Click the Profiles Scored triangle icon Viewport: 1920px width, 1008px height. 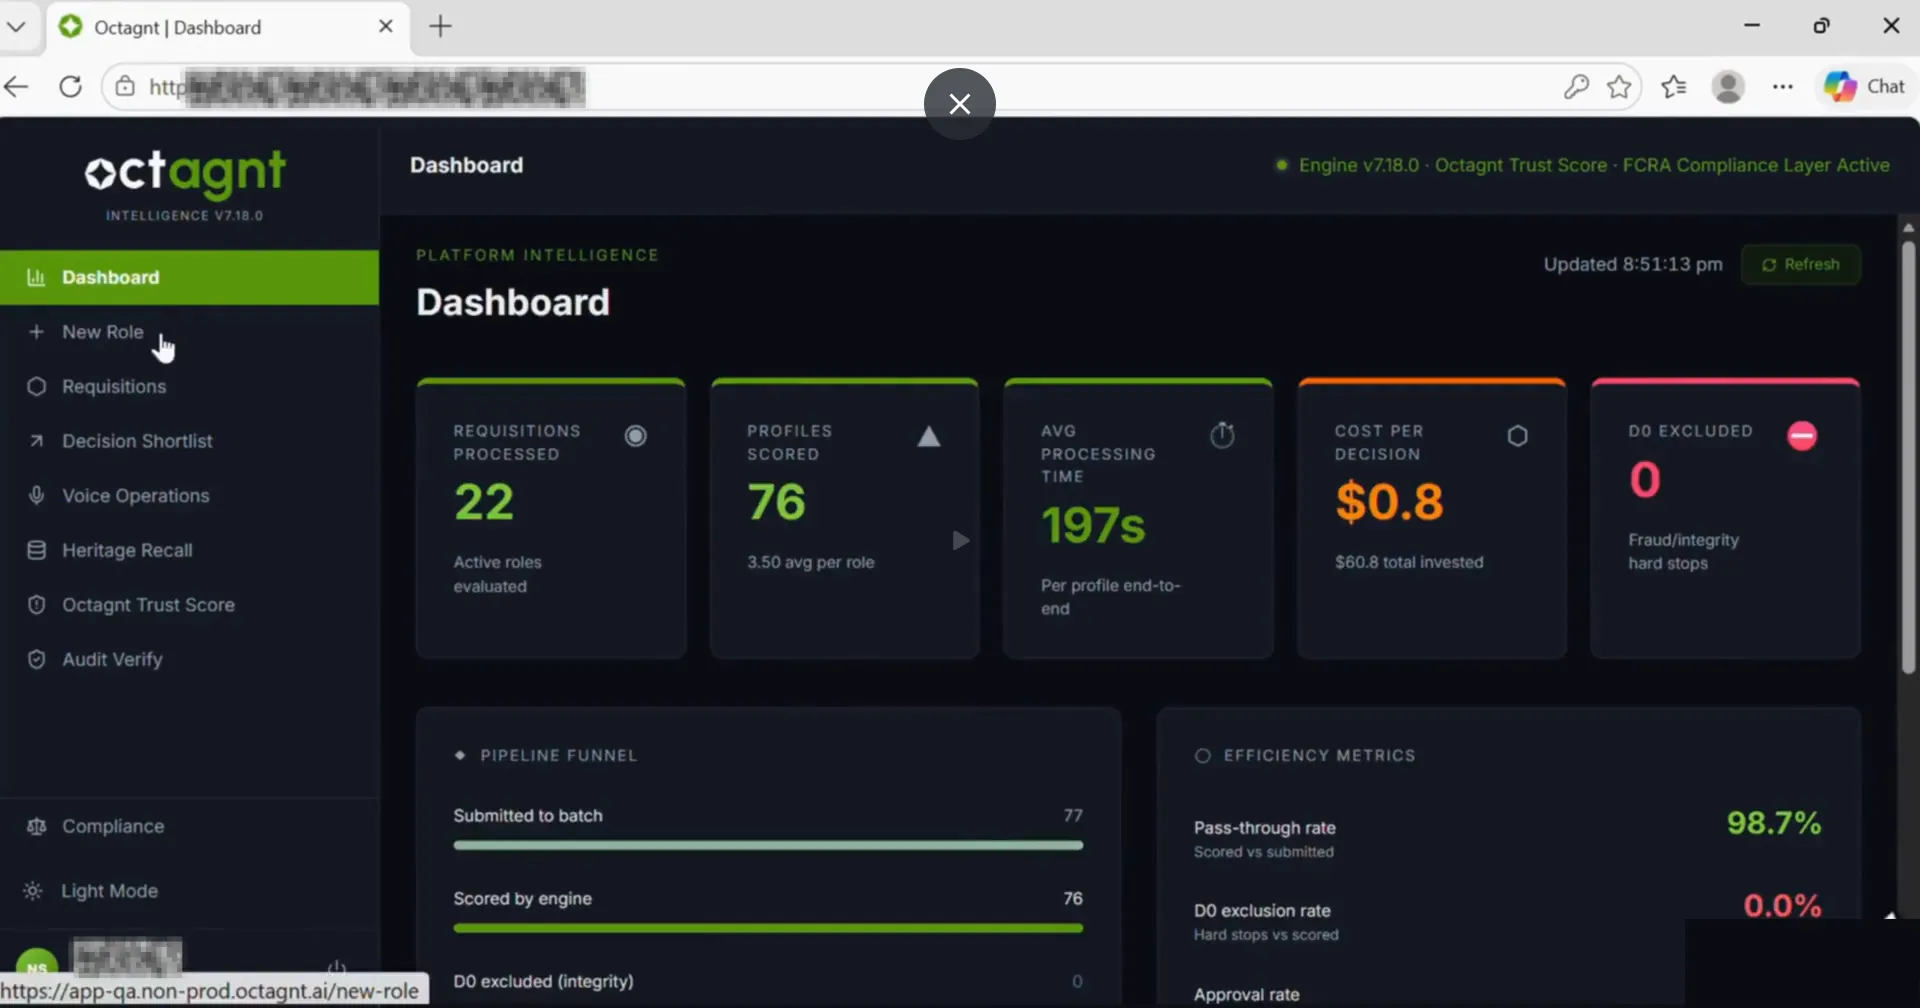(929, 436)
